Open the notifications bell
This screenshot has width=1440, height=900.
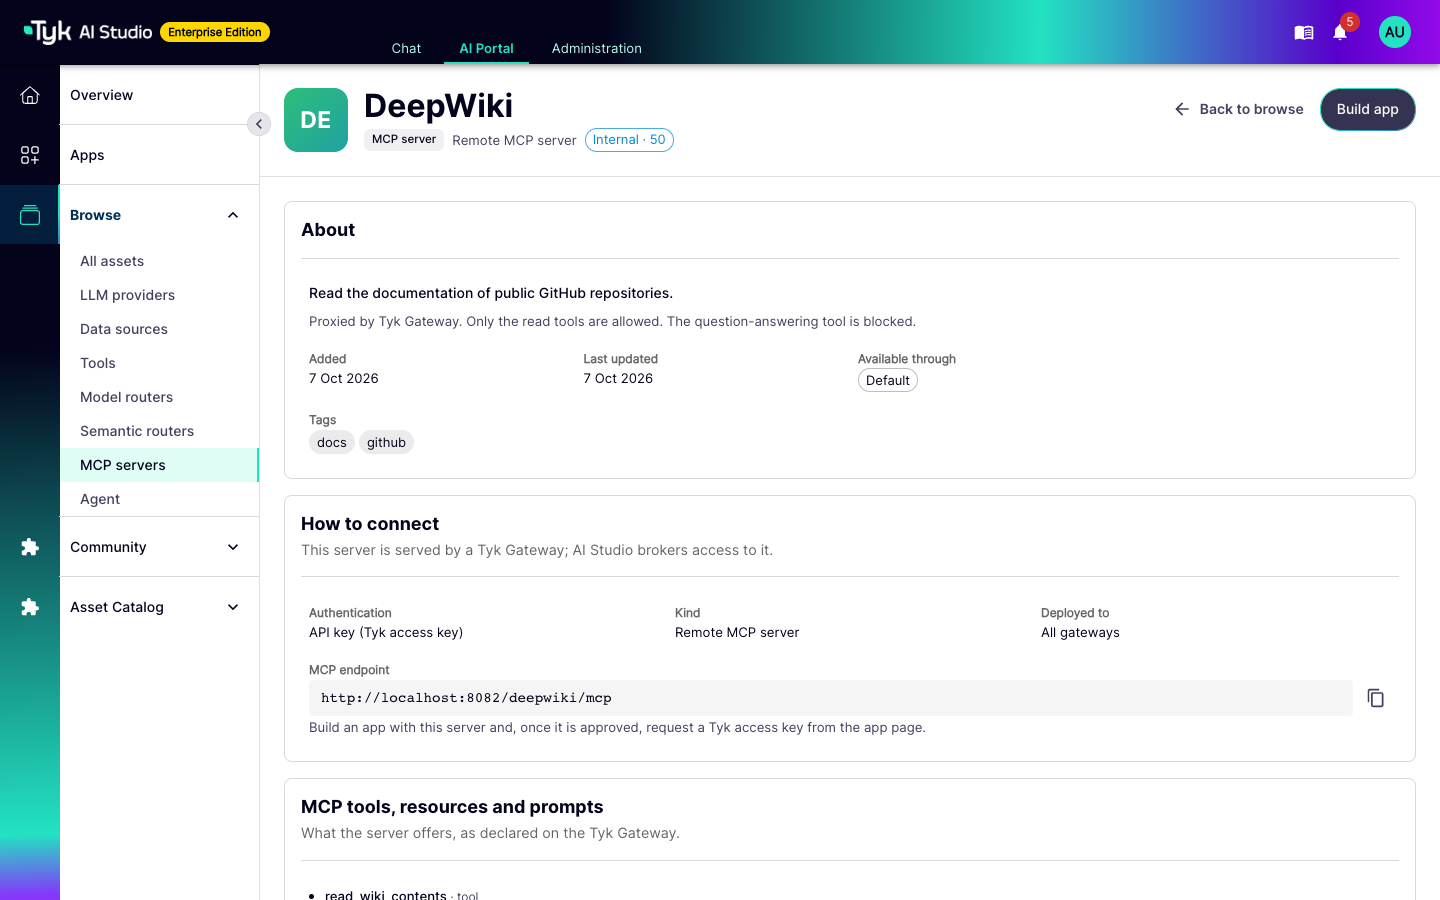(x=1340, y=33)
